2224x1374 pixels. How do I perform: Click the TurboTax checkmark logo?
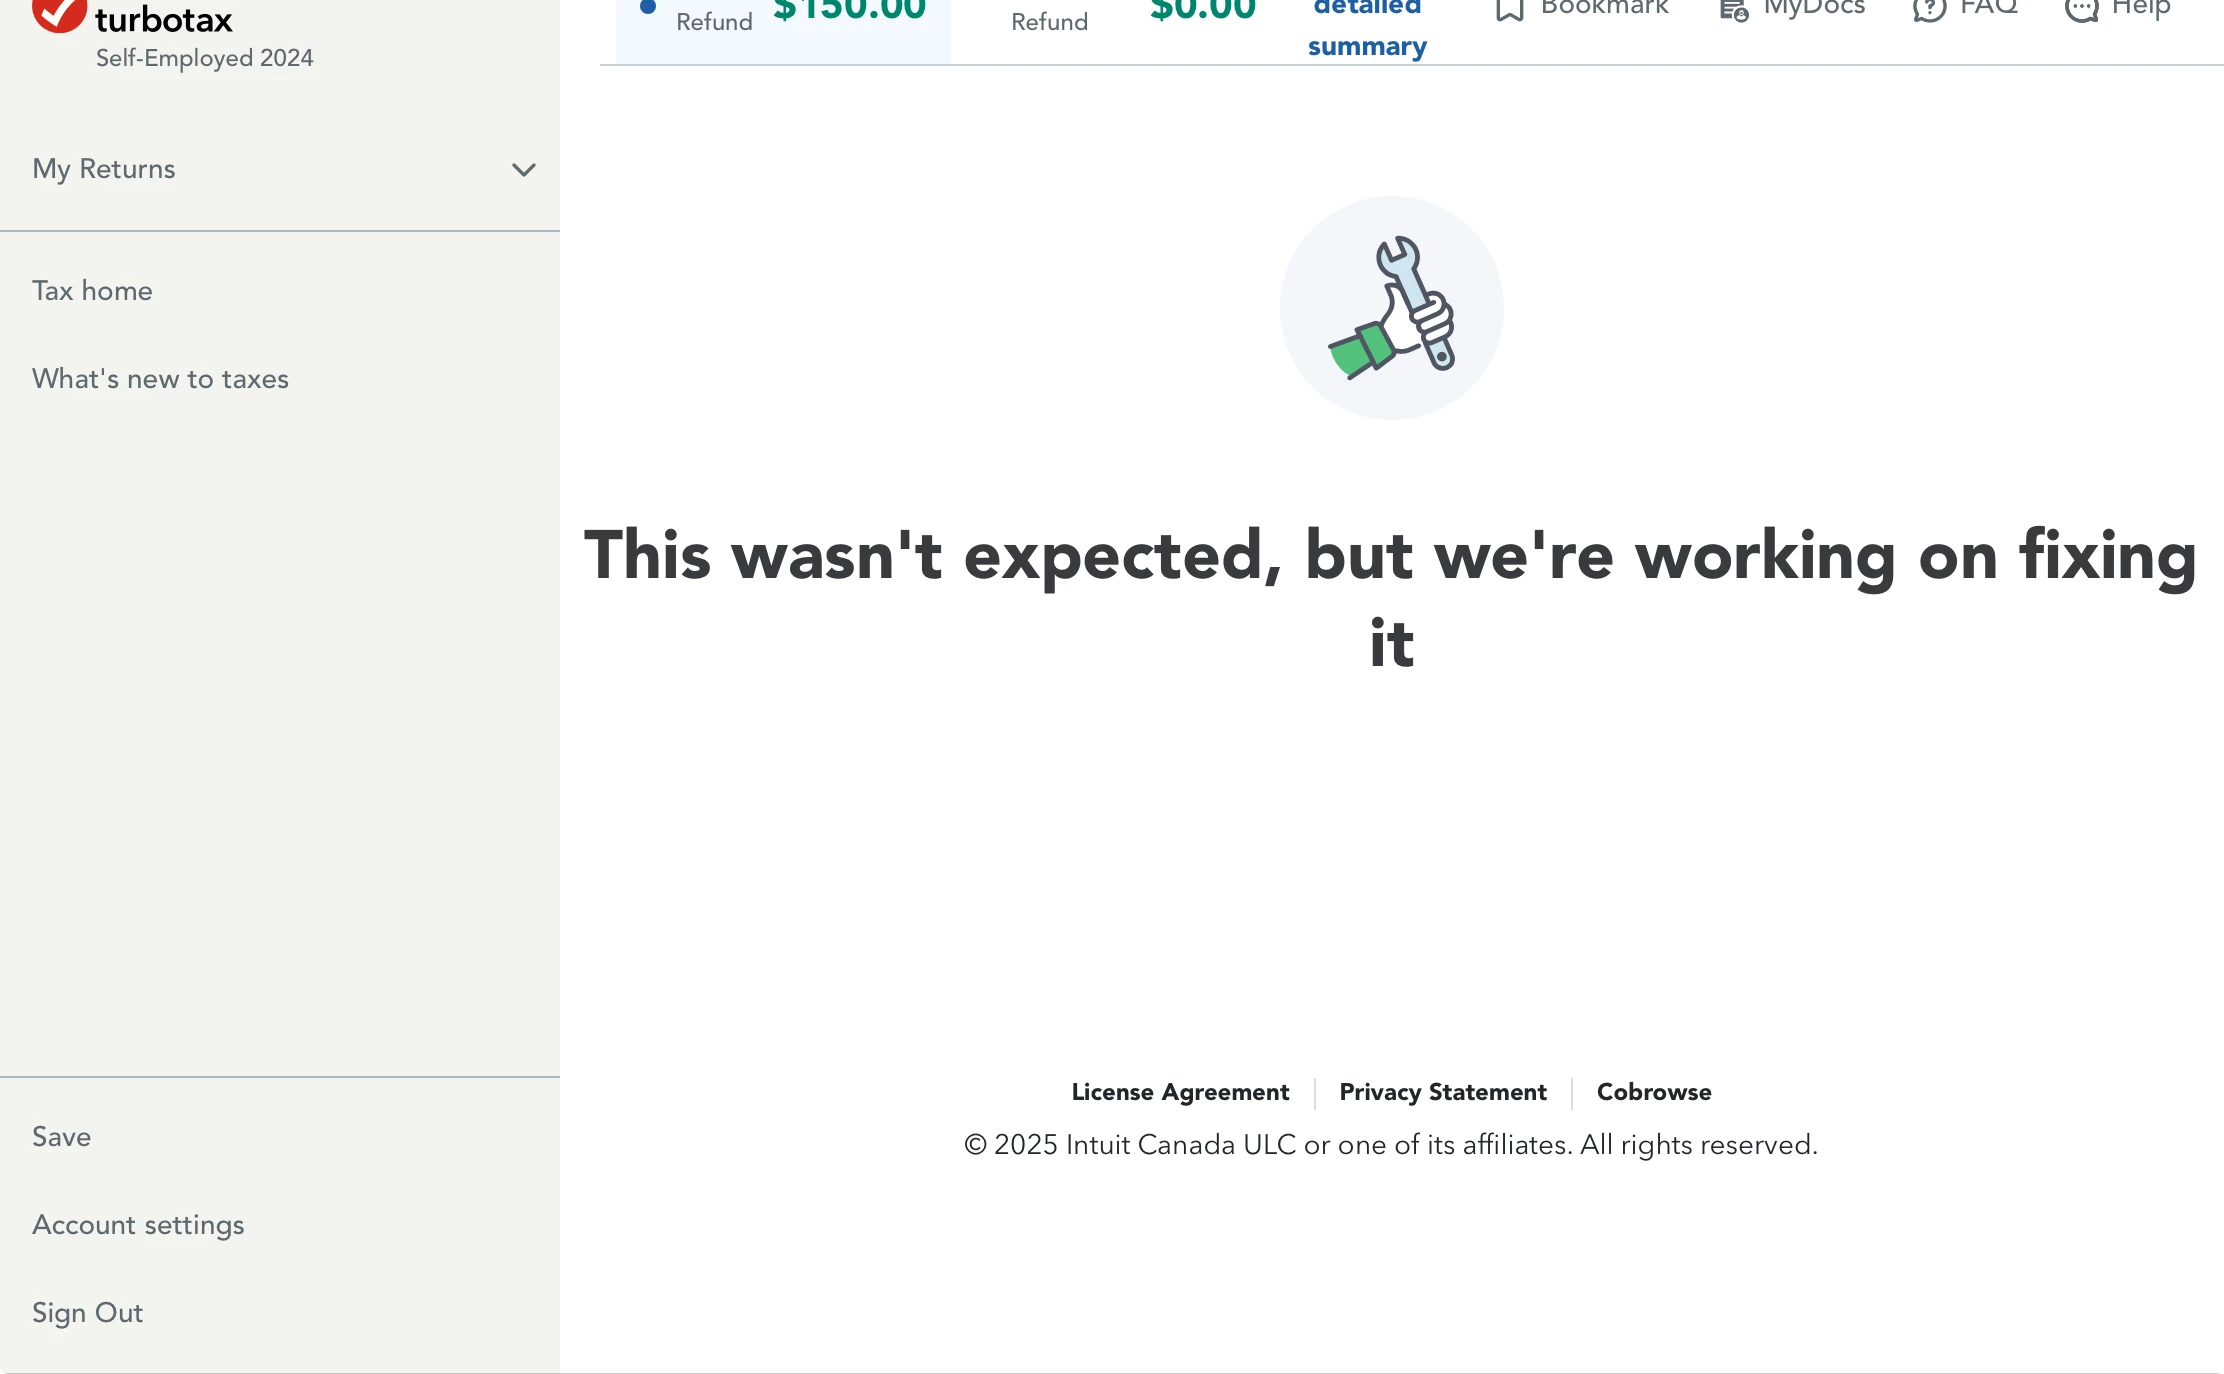tap(58, 14)
